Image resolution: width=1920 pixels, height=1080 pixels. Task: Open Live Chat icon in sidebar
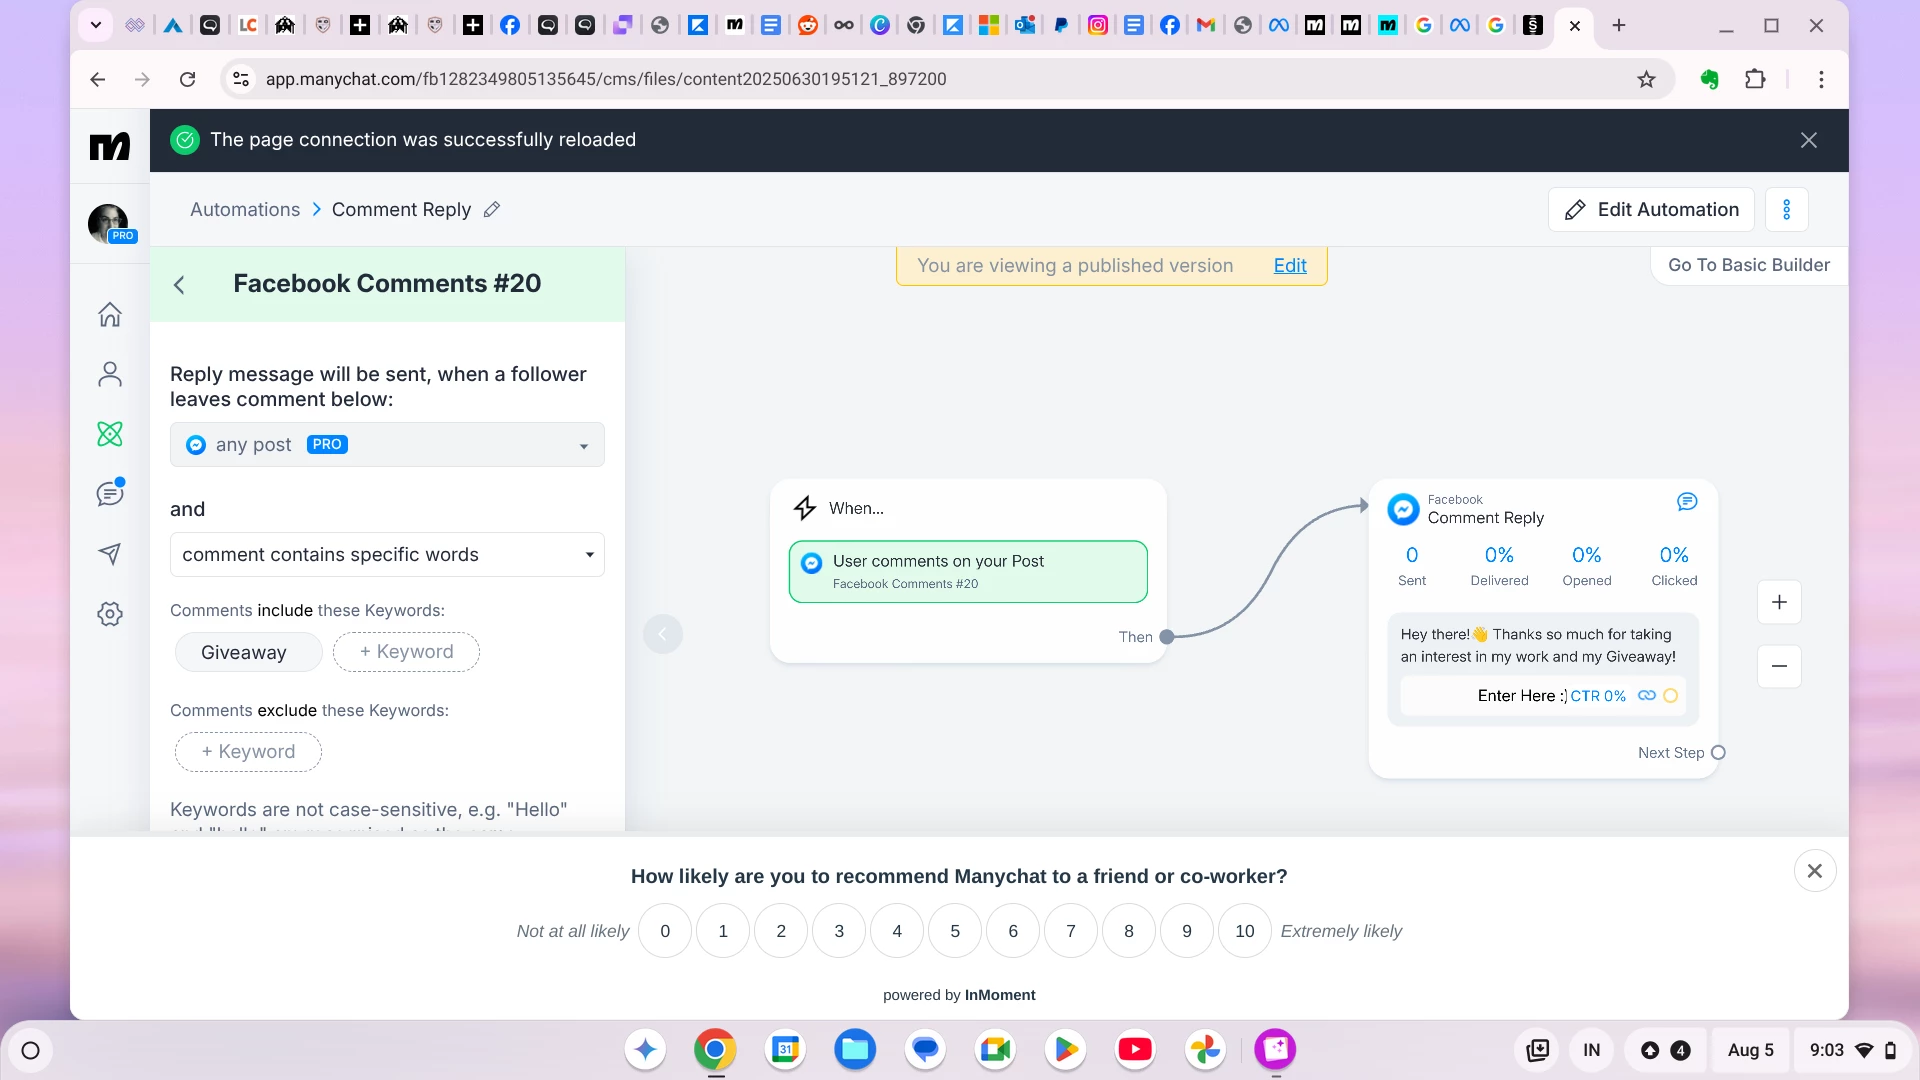click(x=110, y=493)
